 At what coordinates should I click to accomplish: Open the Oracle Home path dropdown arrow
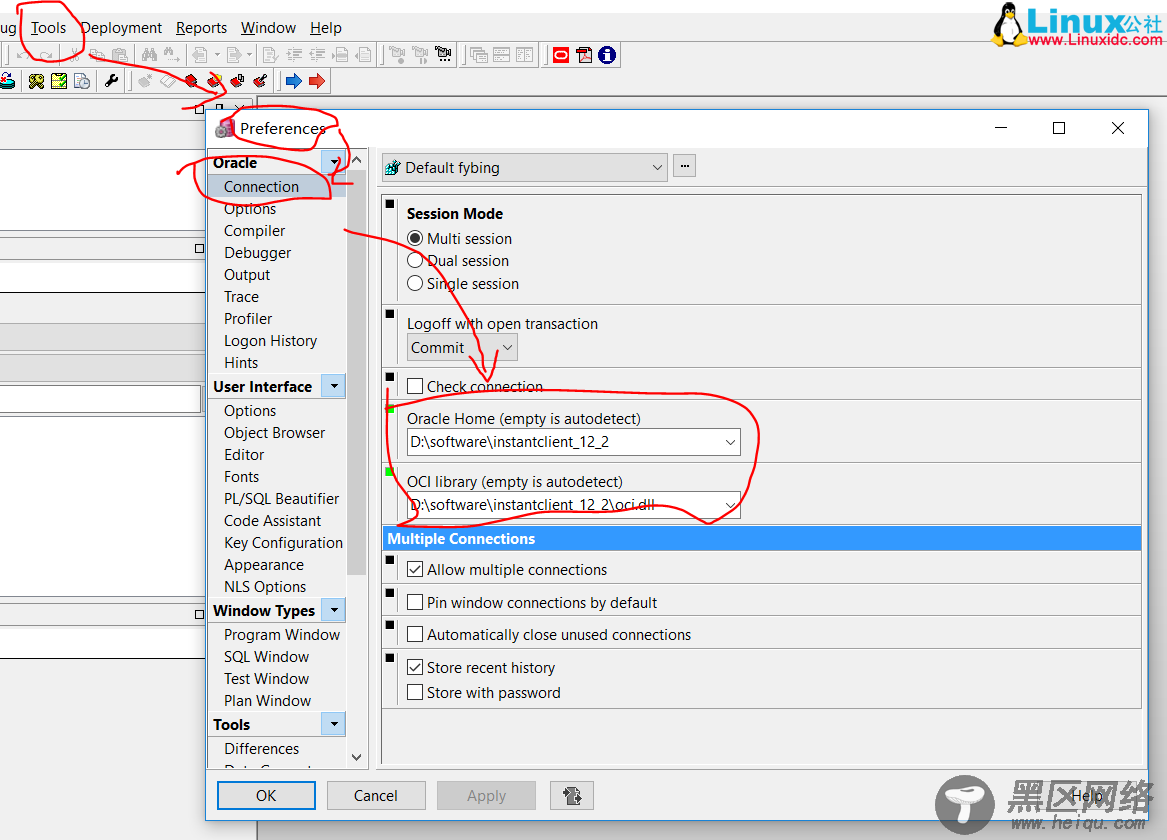tap(730, 442)
